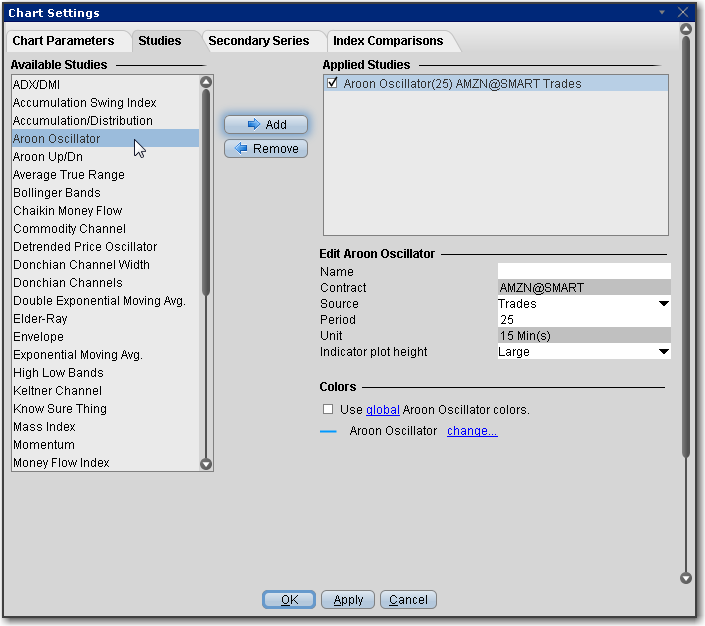Select Bollinger Bands in Available Studies

pos(57,193)
